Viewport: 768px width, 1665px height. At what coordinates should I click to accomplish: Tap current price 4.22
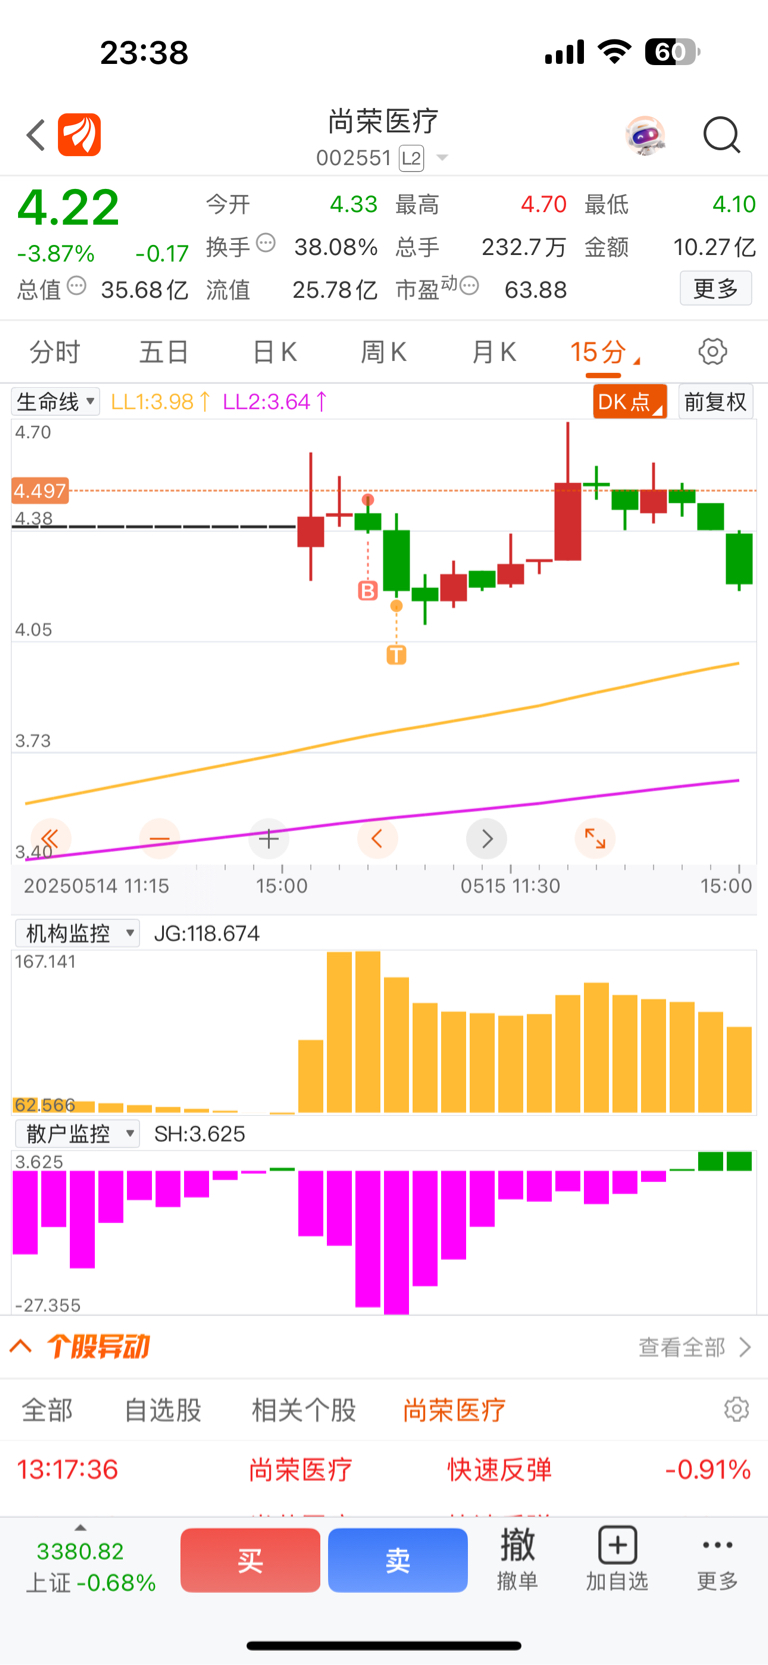(68, 209)
